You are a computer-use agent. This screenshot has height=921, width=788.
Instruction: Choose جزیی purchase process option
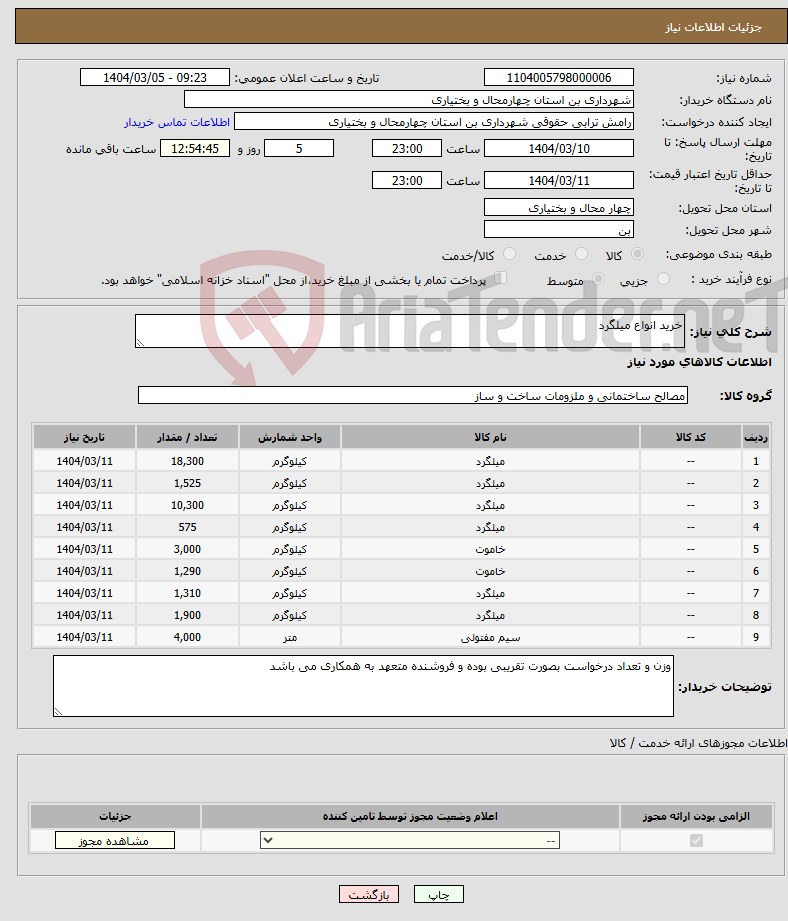click(x=664, y=278)
